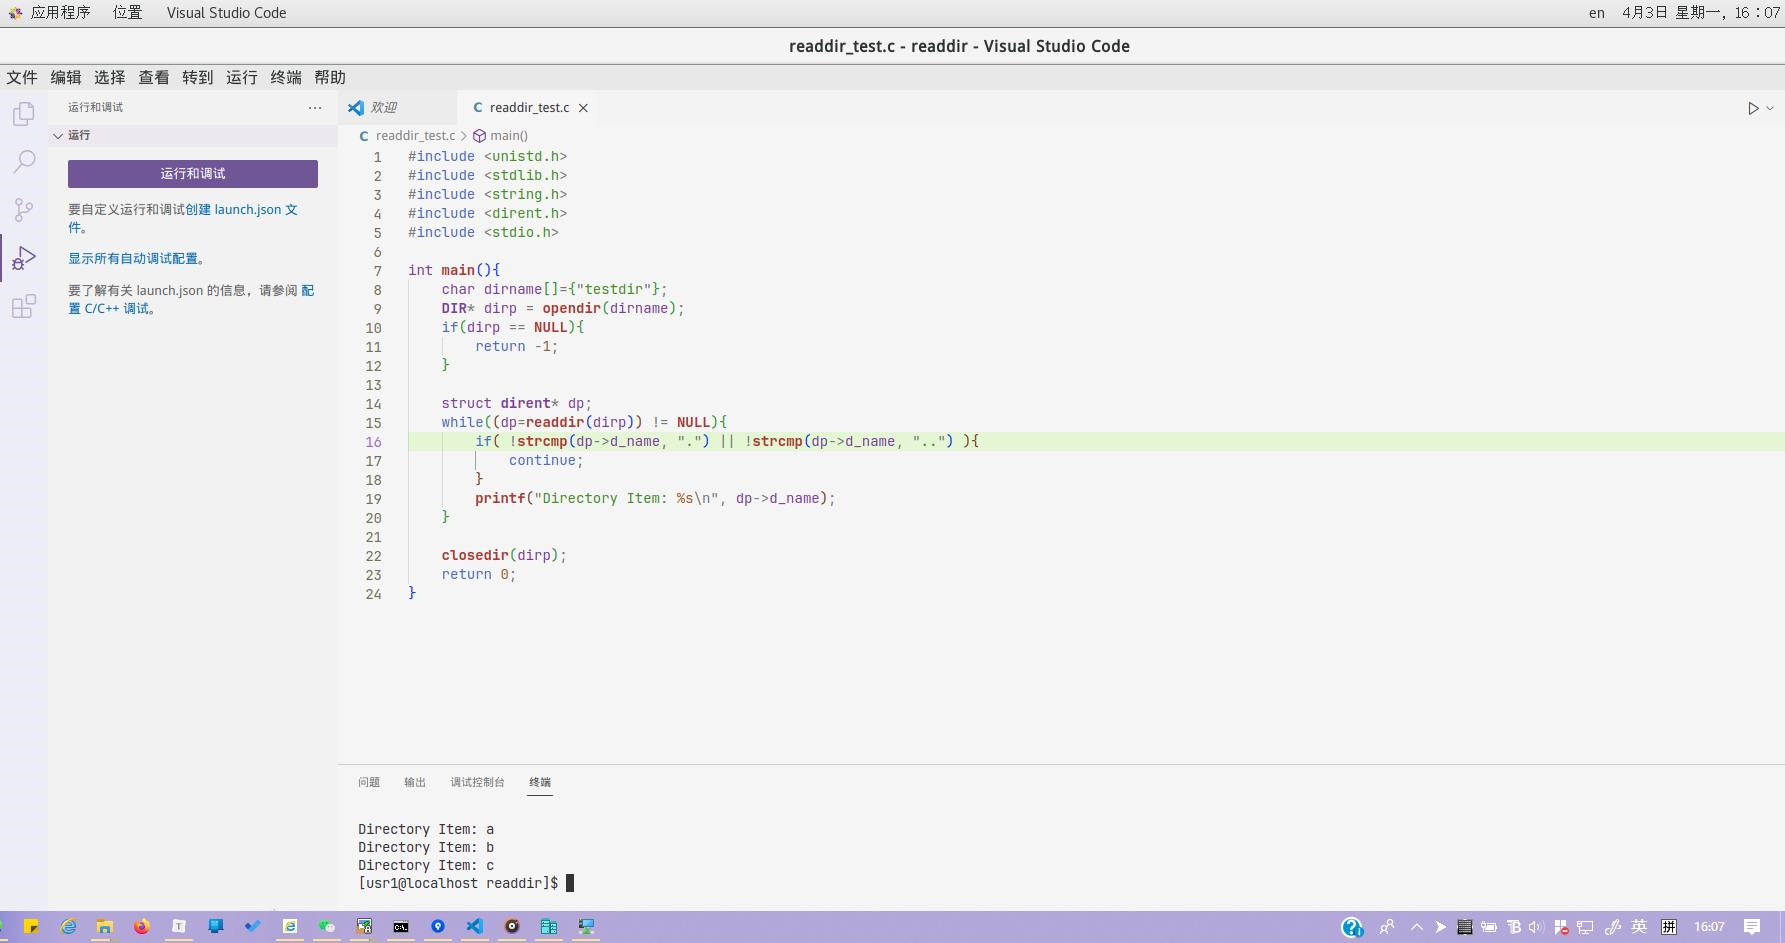Click the blue help question mark tray icon
This screenshot has width=1785, height=943.
[1351, 927]
